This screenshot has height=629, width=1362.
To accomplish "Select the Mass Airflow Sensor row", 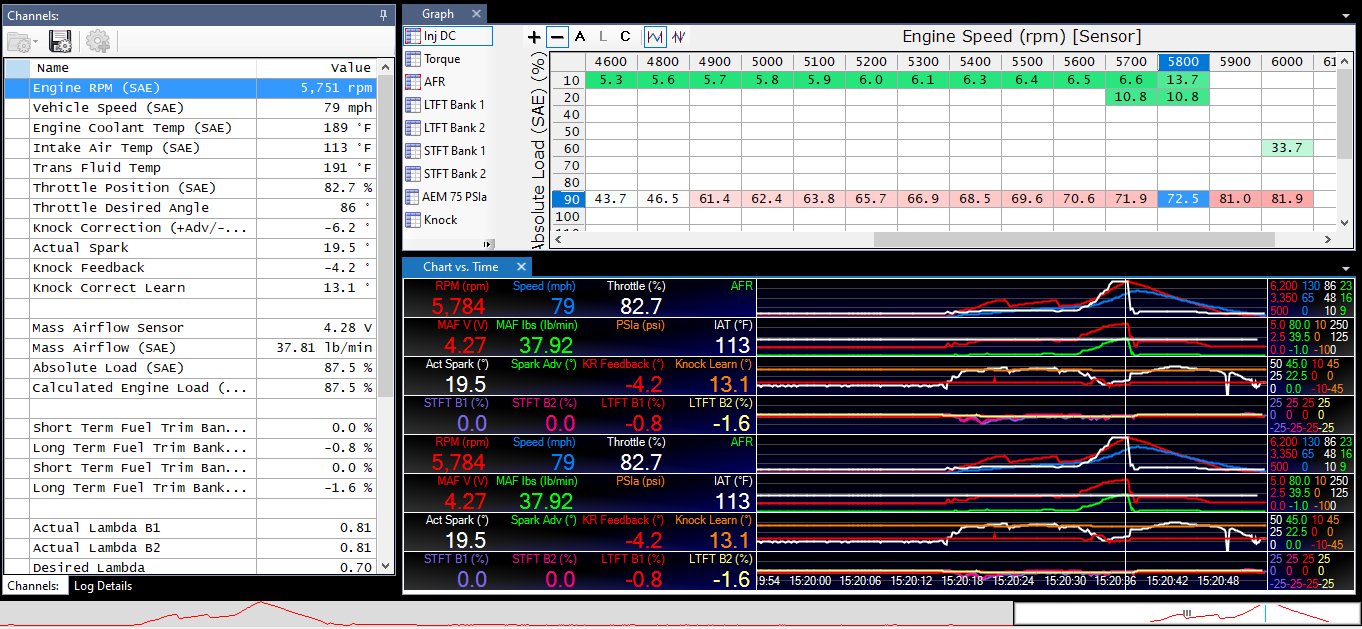I will 191,328.
